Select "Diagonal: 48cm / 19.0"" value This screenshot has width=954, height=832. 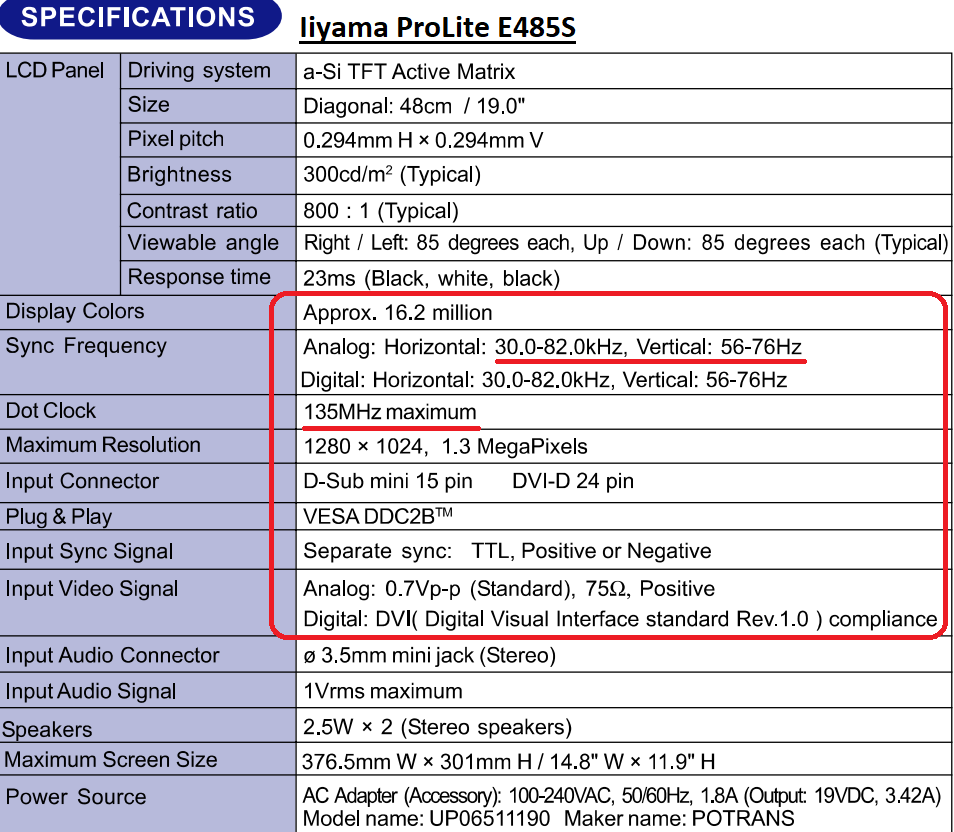pos(414,106)
